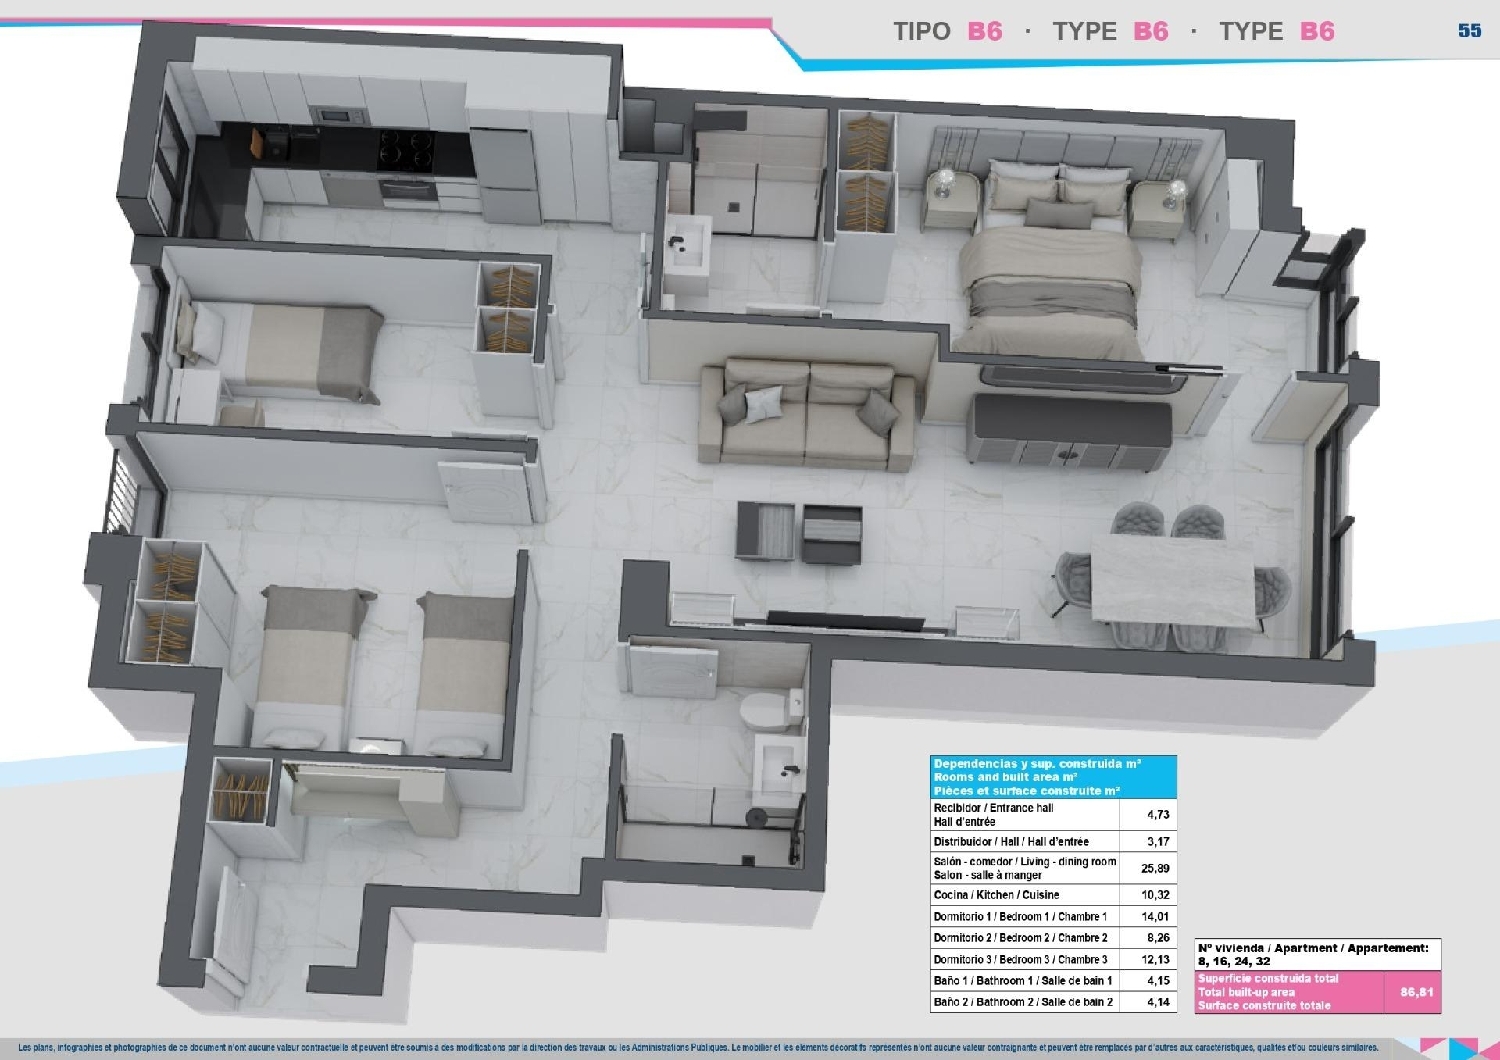This screenshot has height=1060, width=1500.
Task: Click the 'Cocina / Kitchen / Cuisine' label
Action: 996,895
